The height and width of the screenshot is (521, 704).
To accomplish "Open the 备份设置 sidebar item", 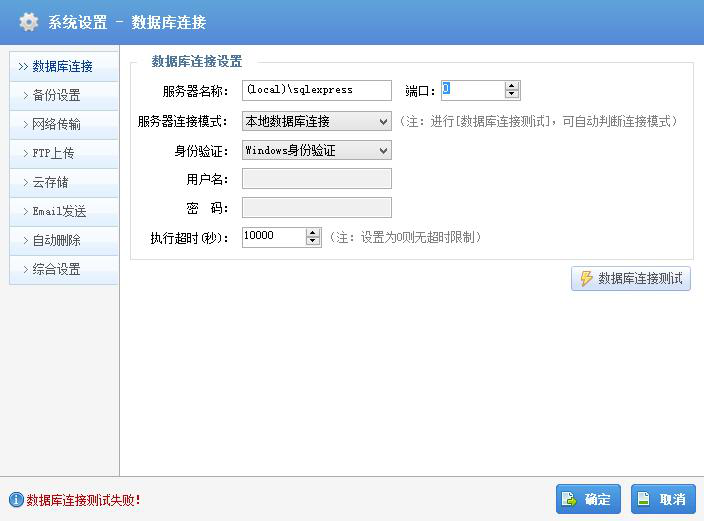I will pyautogui.click(x=64, y=96).
